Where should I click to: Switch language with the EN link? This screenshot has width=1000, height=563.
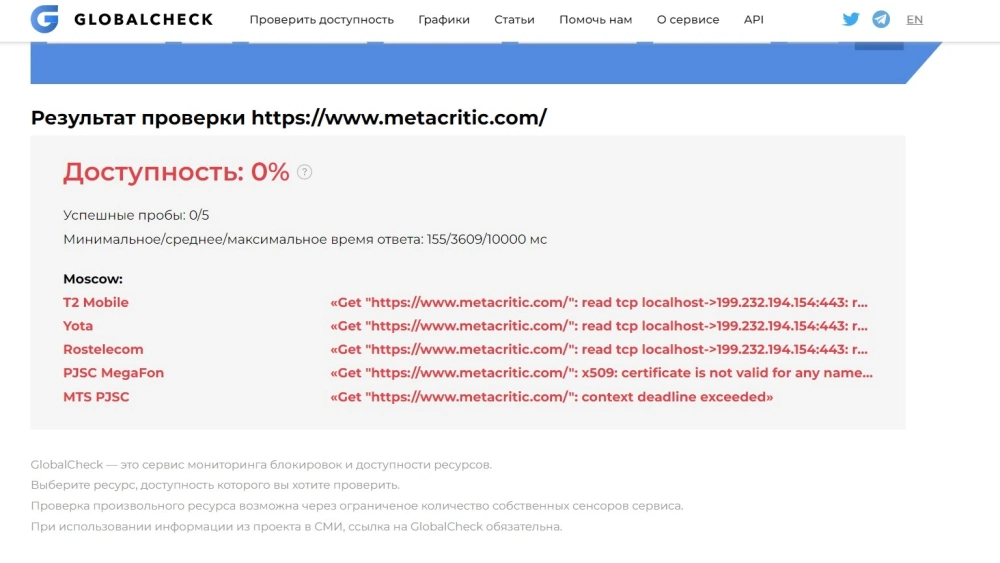coord(914,20)
